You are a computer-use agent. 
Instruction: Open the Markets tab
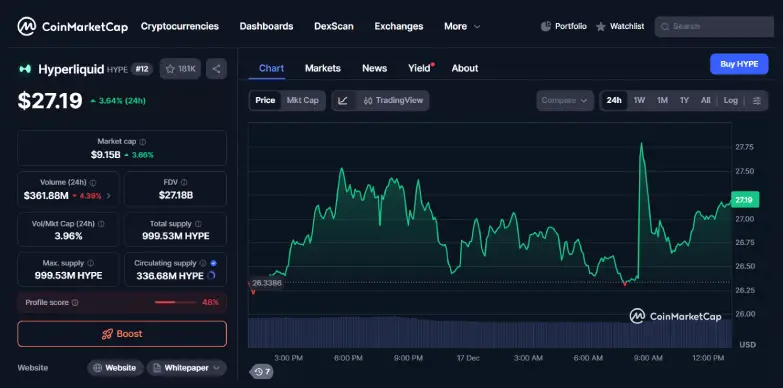click(x=323, y=68)
